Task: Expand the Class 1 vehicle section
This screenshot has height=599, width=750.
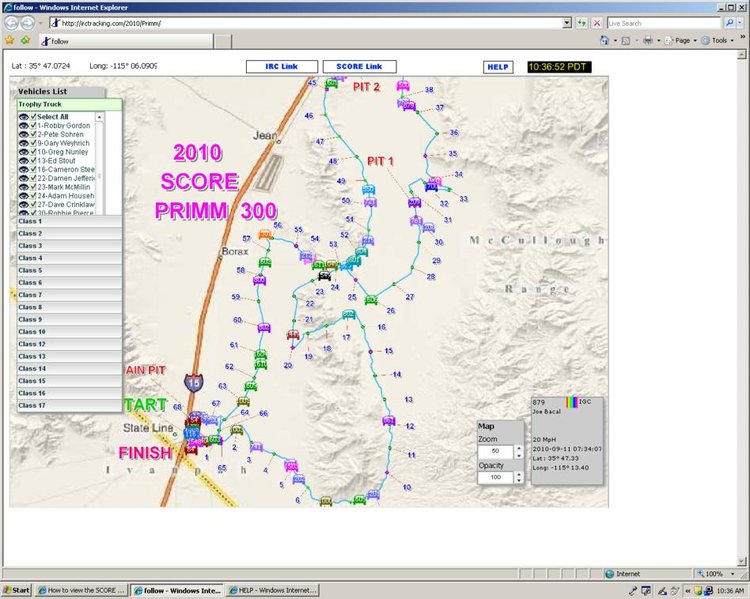Action: tap(69, 222)
